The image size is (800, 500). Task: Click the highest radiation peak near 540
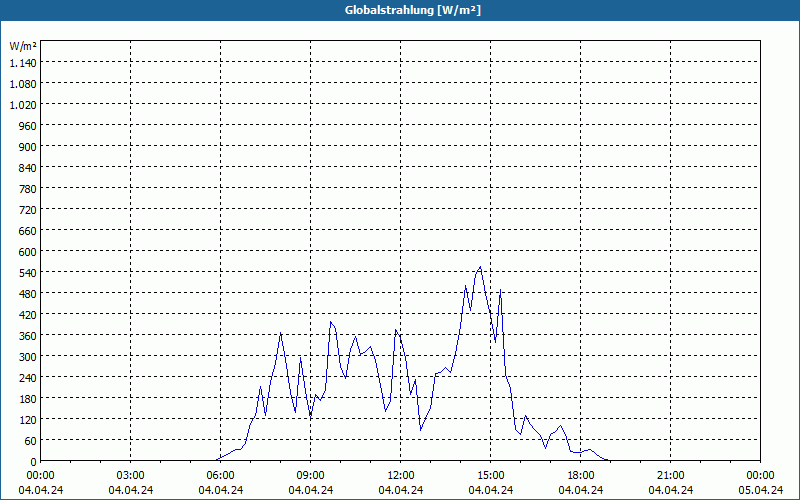pyautogui.click(x=480, y=267)
